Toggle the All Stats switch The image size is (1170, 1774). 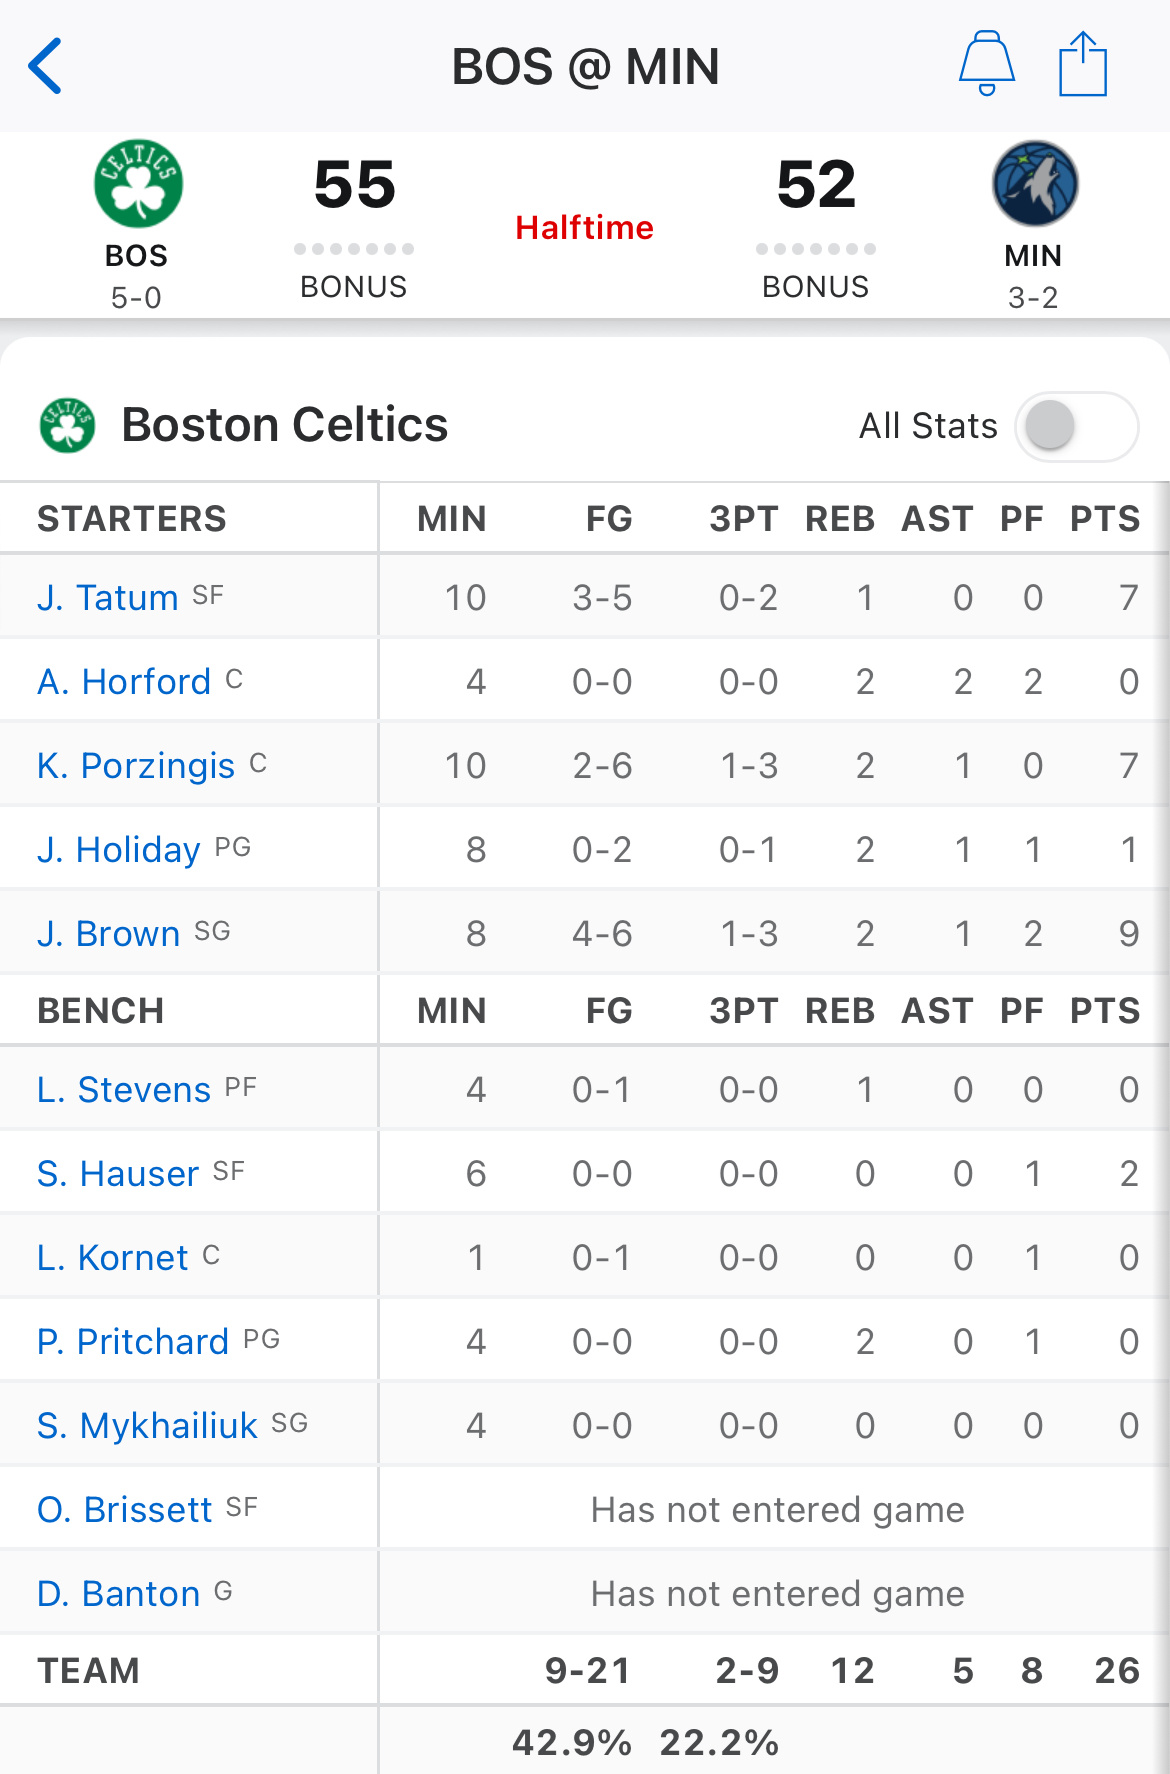1076,426
